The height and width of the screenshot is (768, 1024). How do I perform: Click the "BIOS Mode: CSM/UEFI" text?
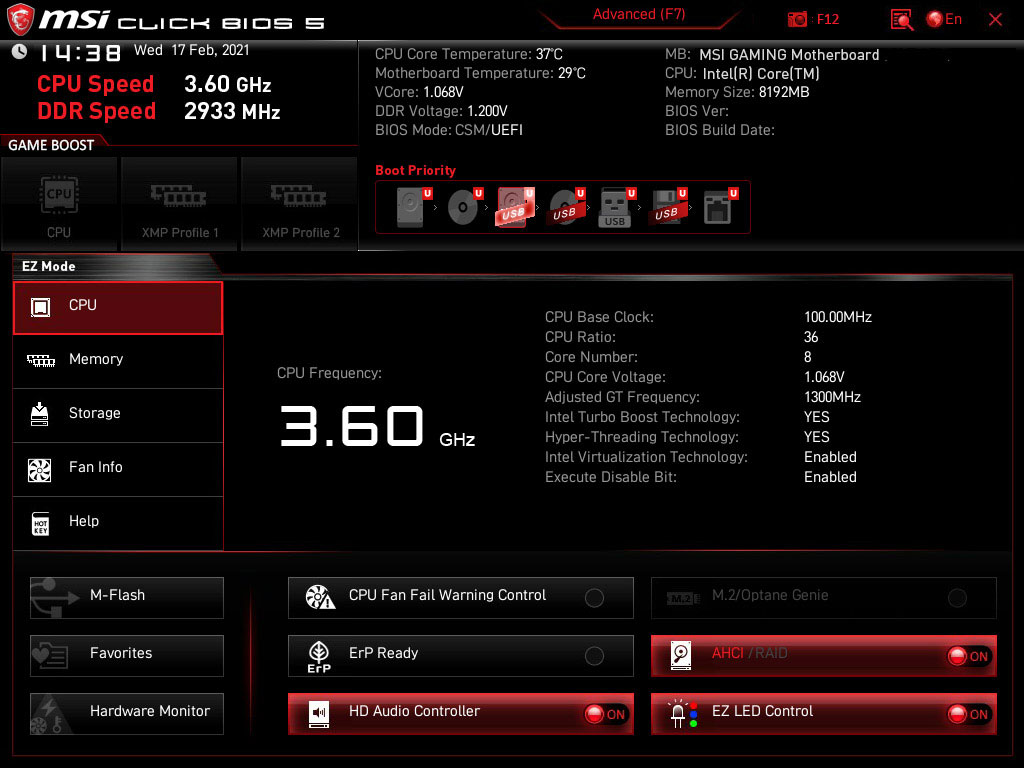tap(449, 130)
